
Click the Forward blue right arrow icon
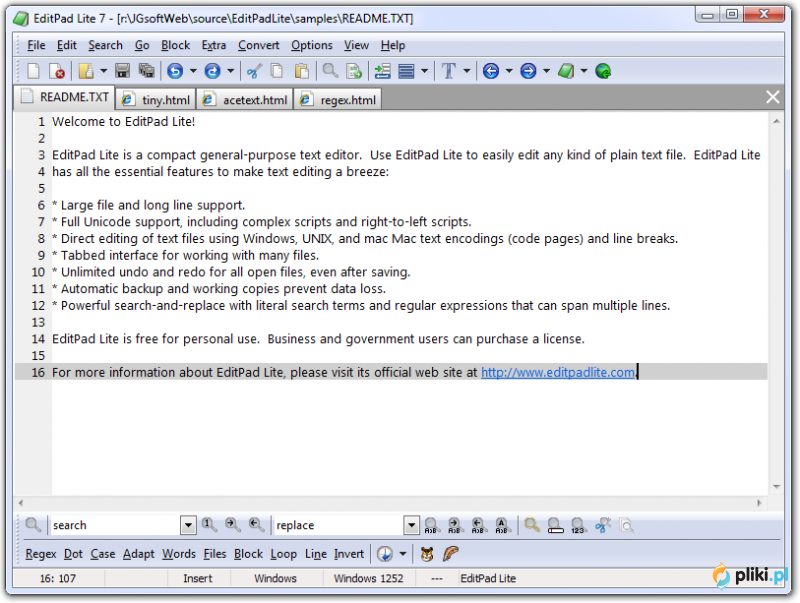(x=528, y=71)
